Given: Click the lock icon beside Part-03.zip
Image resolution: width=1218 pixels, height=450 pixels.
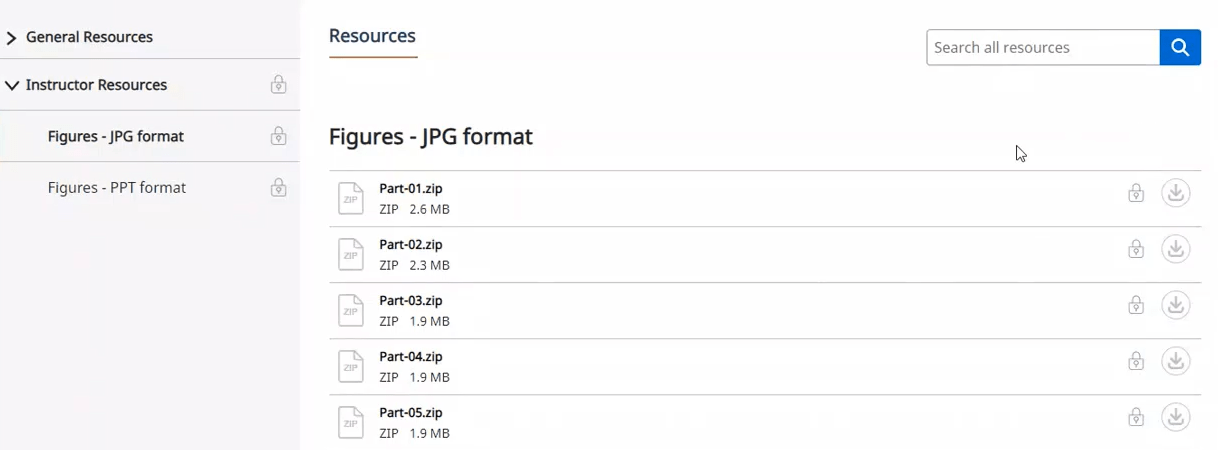Looking at the screenshot, I should (x=1136, y=305).
